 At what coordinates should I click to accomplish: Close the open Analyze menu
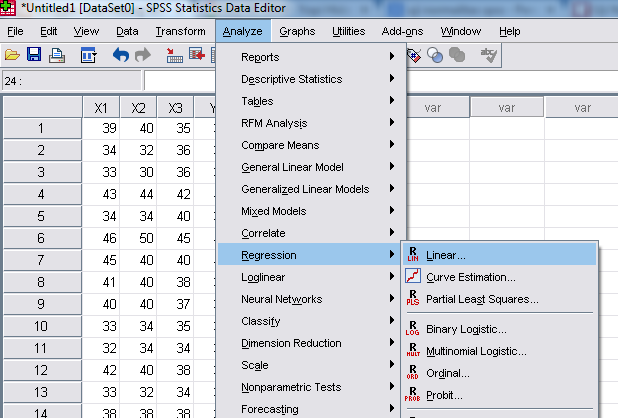tap(243, 31)
